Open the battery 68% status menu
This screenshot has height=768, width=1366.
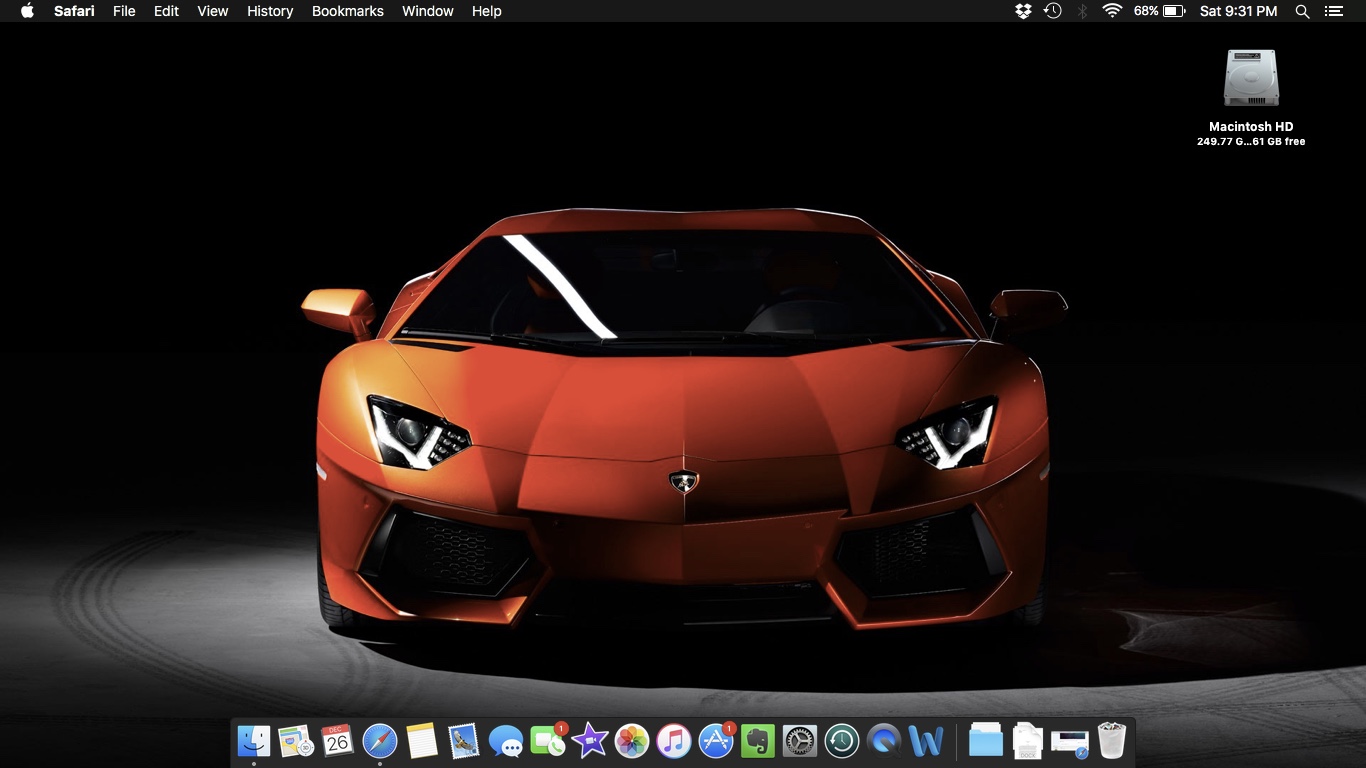coord(1160,11)
